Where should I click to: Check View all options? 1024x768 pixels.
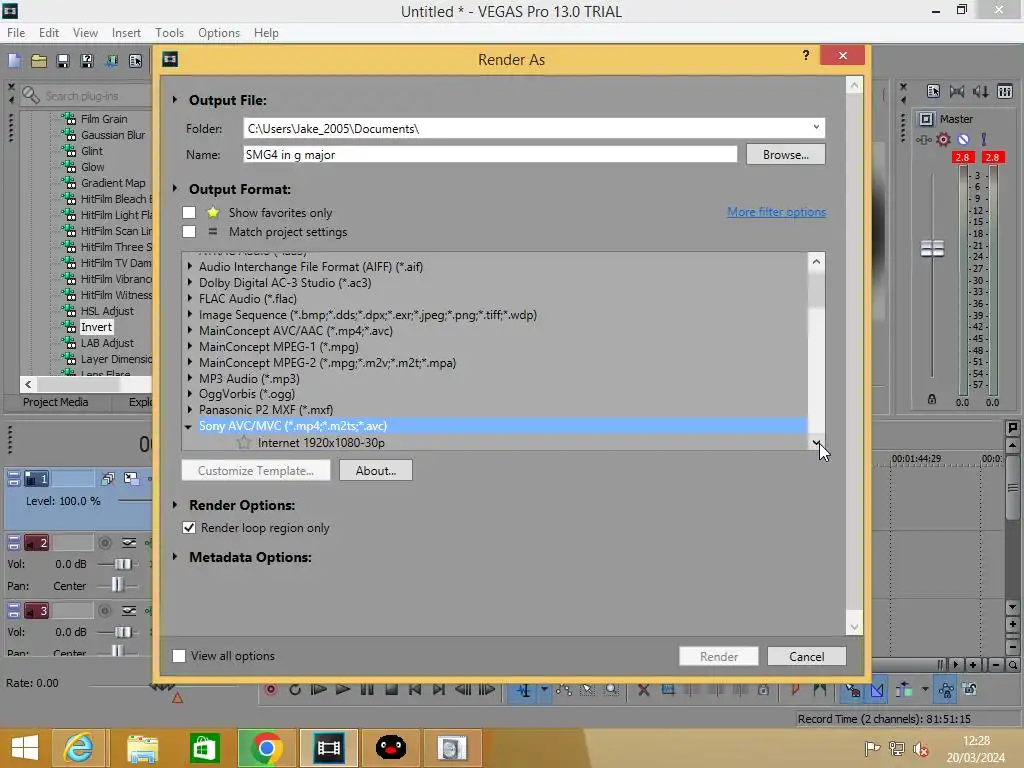click(178, 656)
